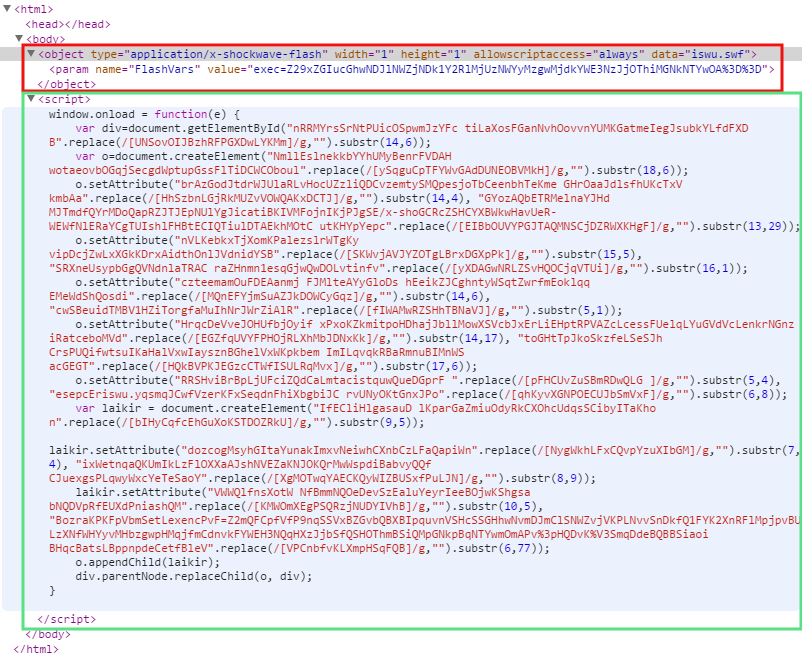
Task: Select the closing </body> tag
Action: coord(48,634)
